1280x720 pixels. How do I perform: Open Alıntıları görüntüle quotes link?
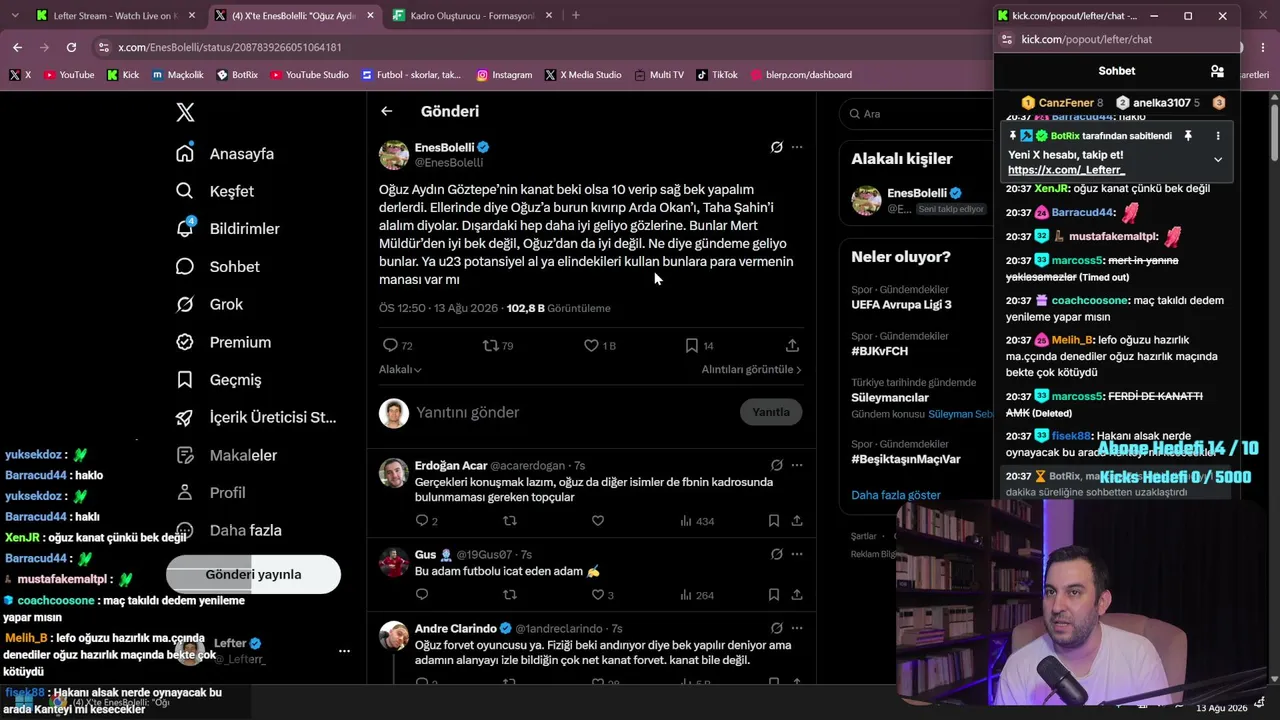751,369
